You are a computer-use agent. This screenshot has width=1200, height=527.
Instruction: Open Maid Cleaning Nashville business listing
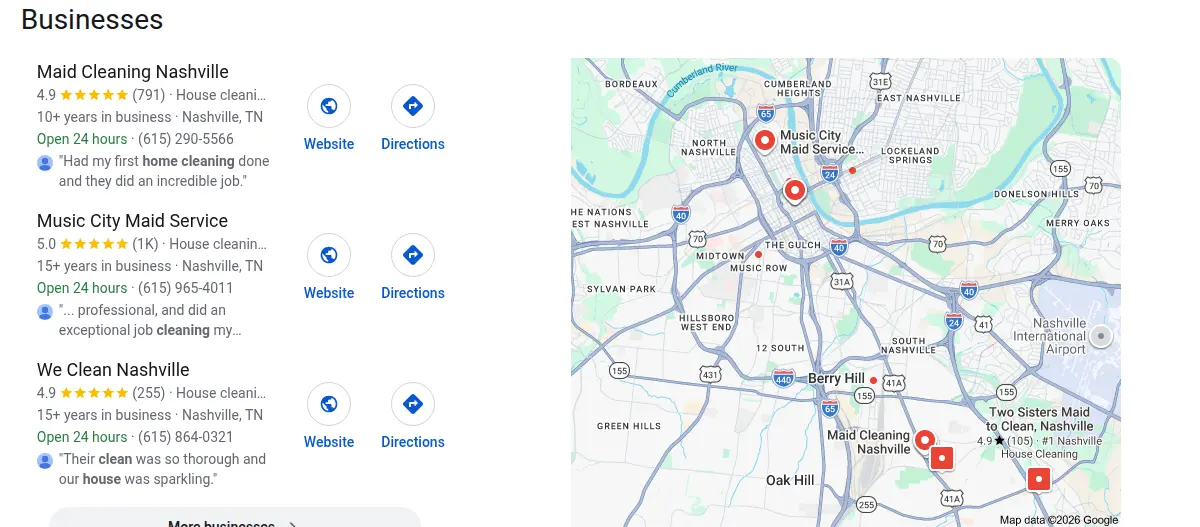(133, 72)
